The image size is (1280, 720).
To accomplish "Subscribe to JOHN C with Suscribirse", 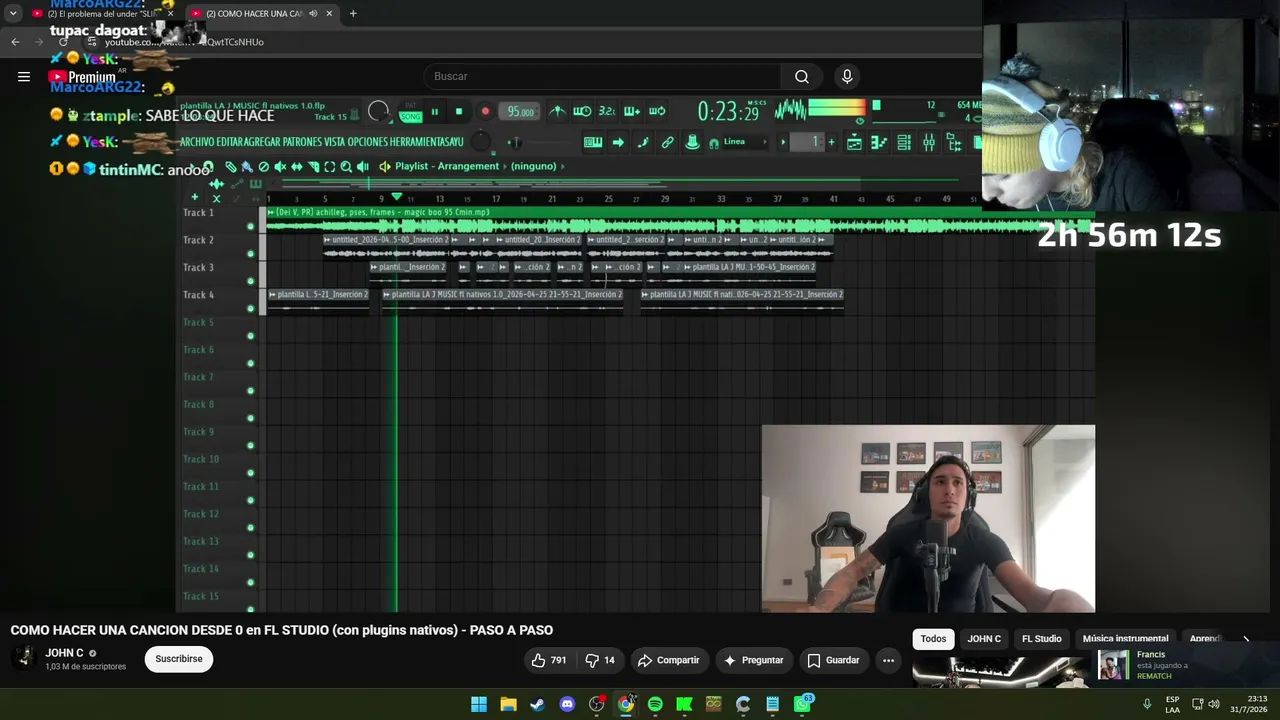I will tap(179, 659).
